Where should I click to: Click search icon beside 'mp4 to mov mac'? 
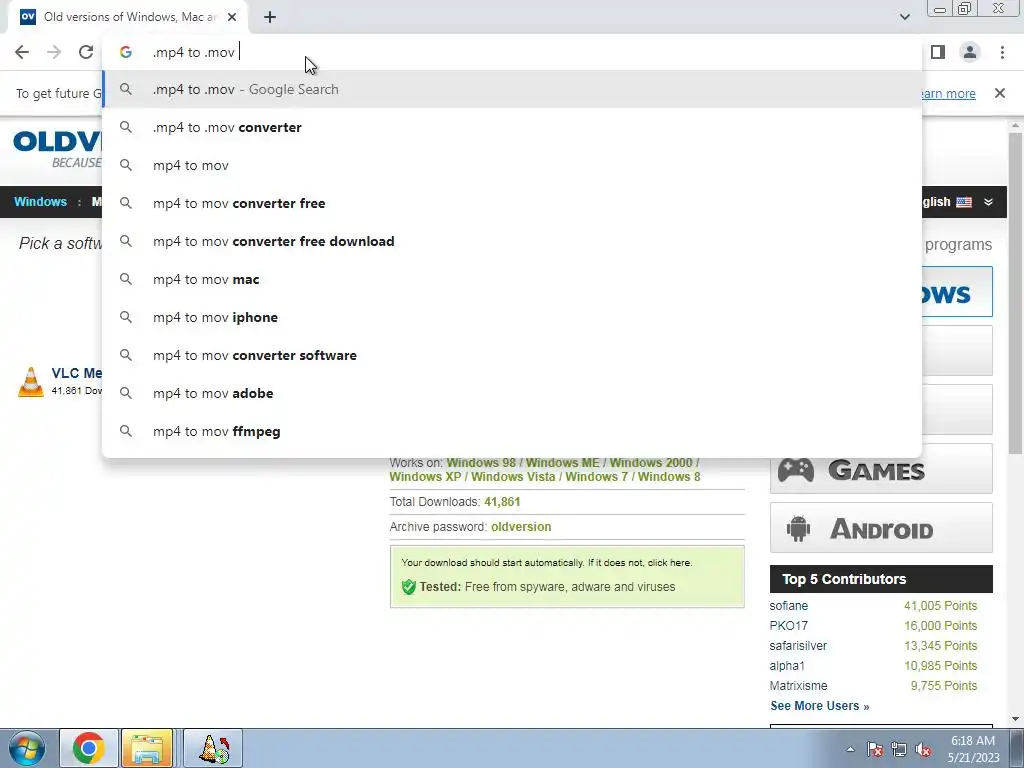(x=125, y=279)
